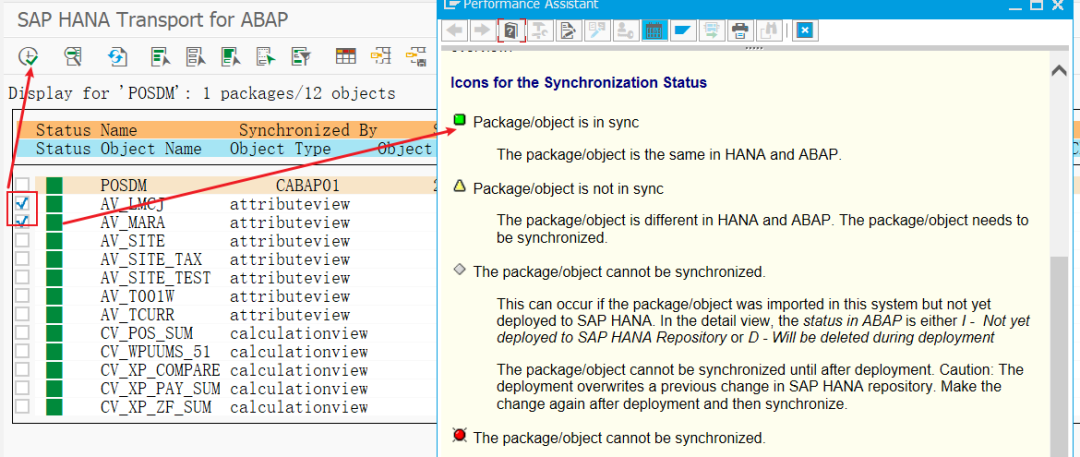Screen dimensions: 1080x457
Task: Click the Choose Layout icon
Action: click(x=381, y=56)
